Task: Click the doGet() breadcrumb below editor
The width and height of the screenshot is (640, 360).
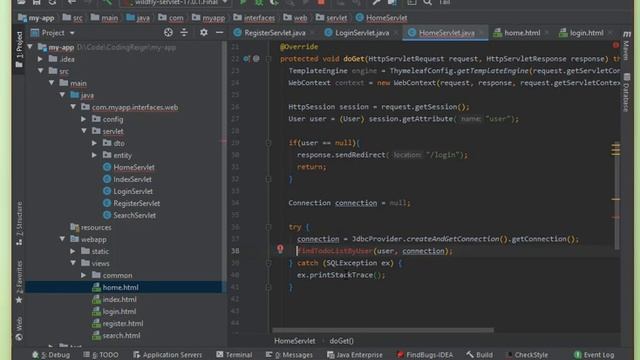Action: point(342,341)
